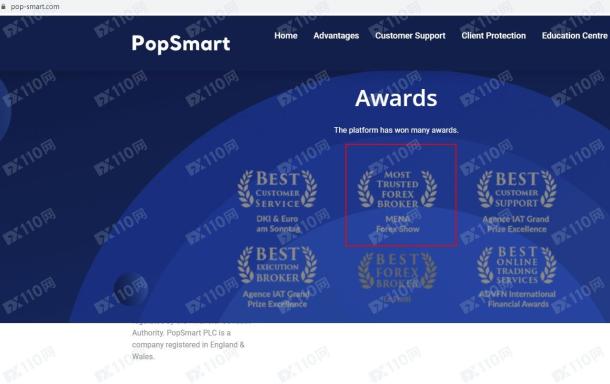
Task: Open the Home menu item
Action: coord(286,36)
